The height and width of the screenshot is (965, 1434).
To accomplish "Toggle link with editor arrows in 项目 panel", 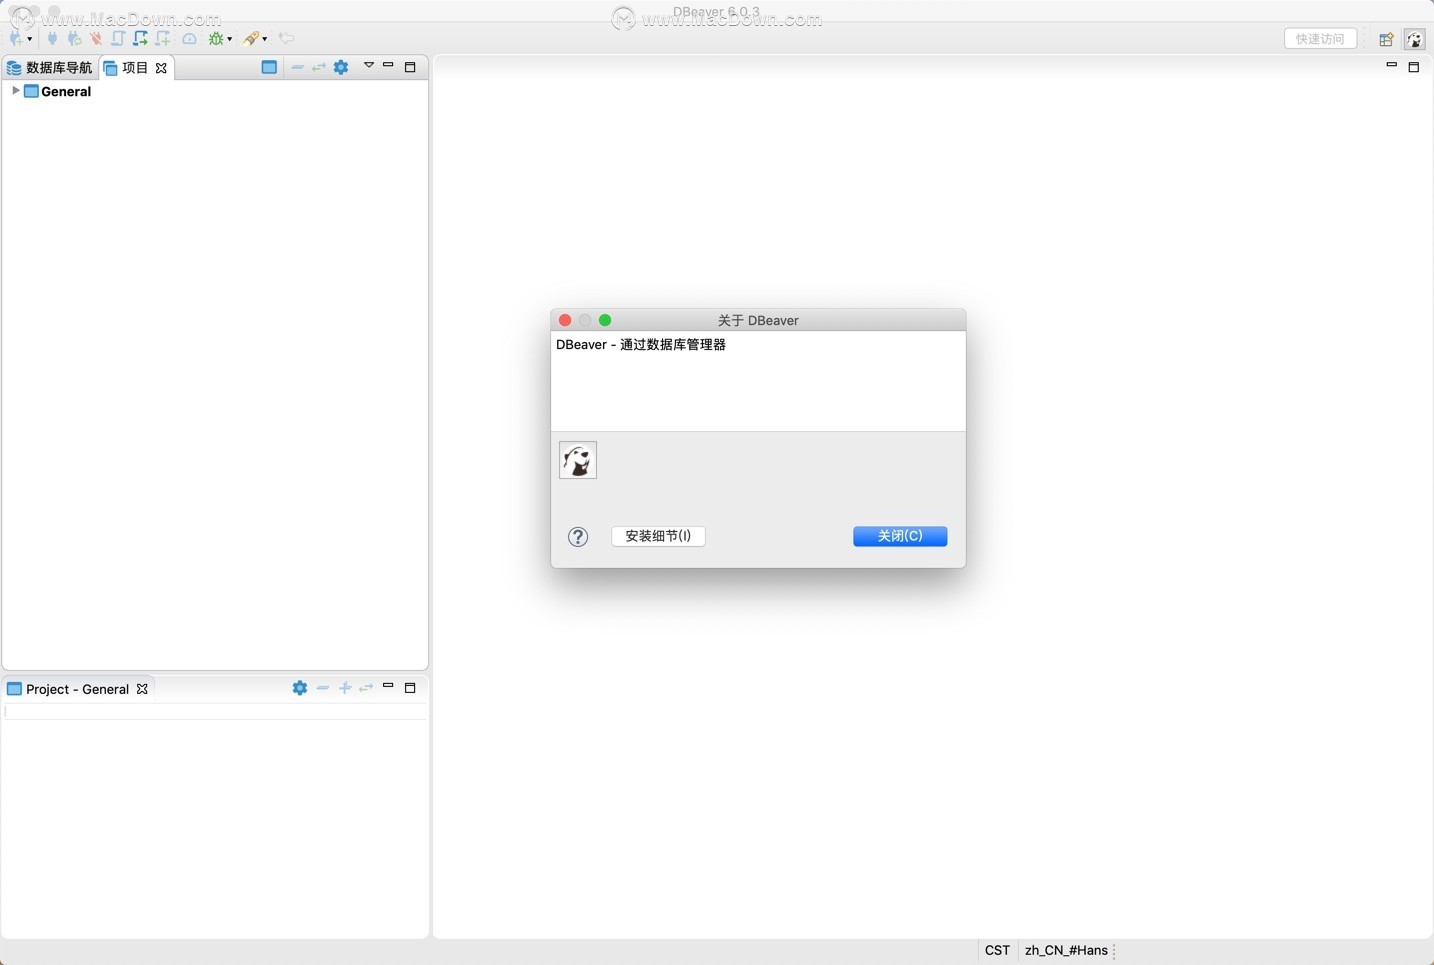I will click(319, 67).
